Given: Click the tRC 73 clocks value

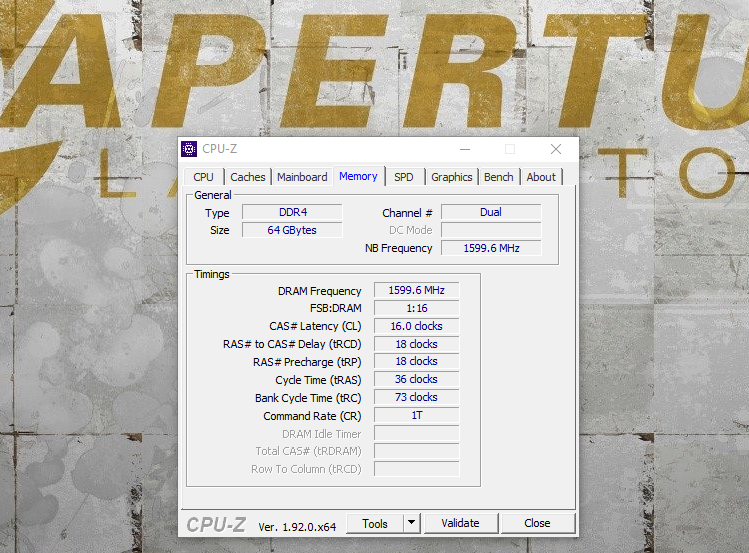Looking at the screenshot, I should 417,397.
